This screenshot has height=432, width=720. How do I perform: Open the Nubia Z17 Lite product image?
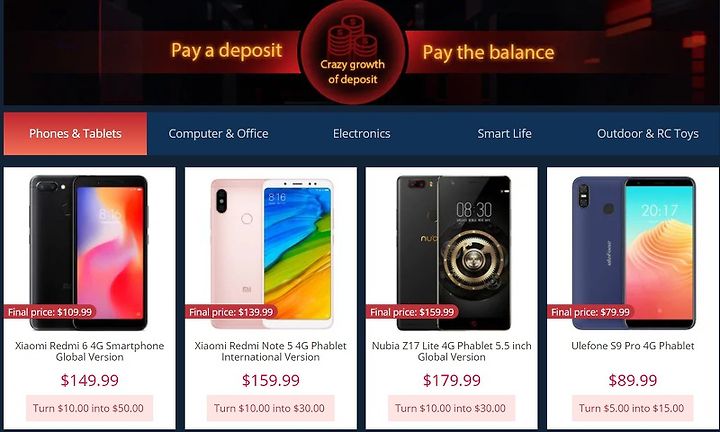coord(453,252)
